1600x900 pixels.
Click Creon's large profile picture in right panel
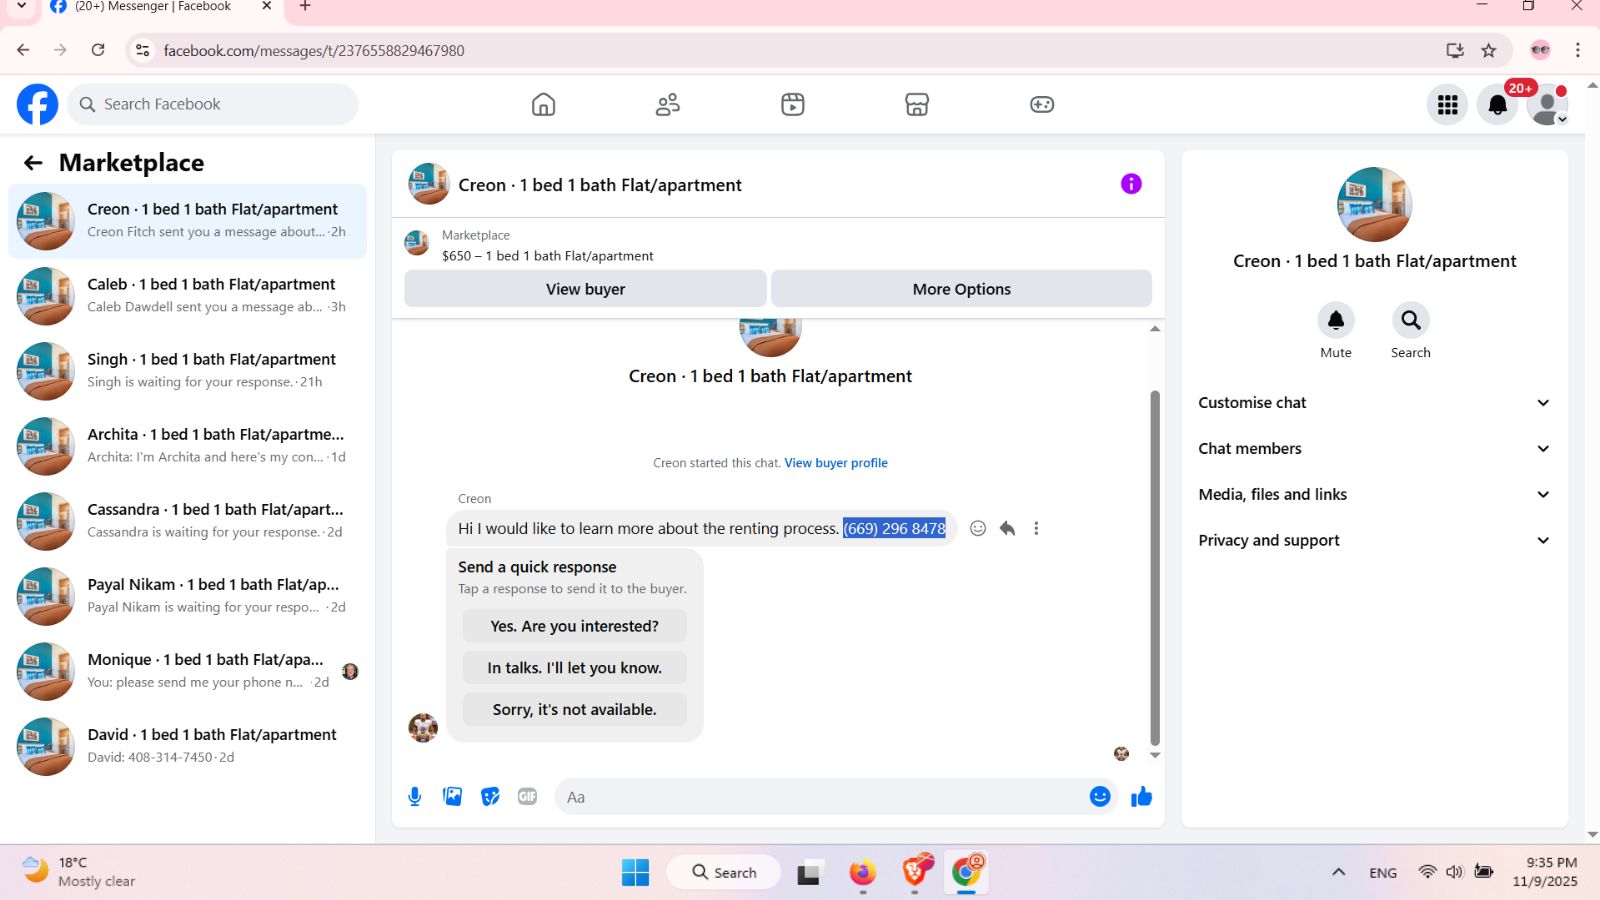(x=1375, y=204)
